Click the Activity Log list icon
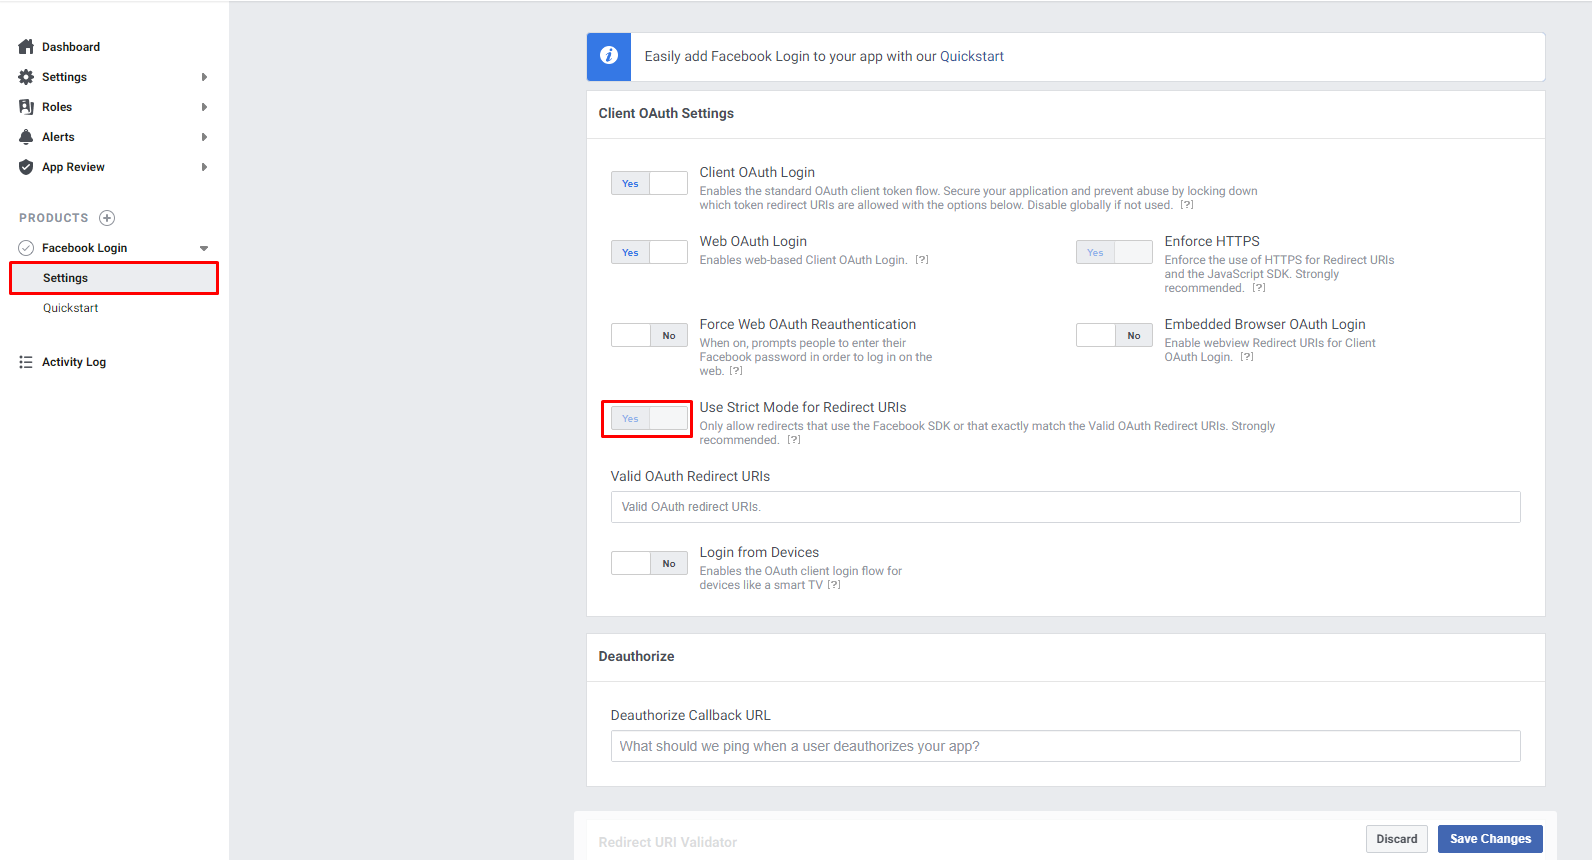Screen dimensions: 1592x860 point(26,362)
